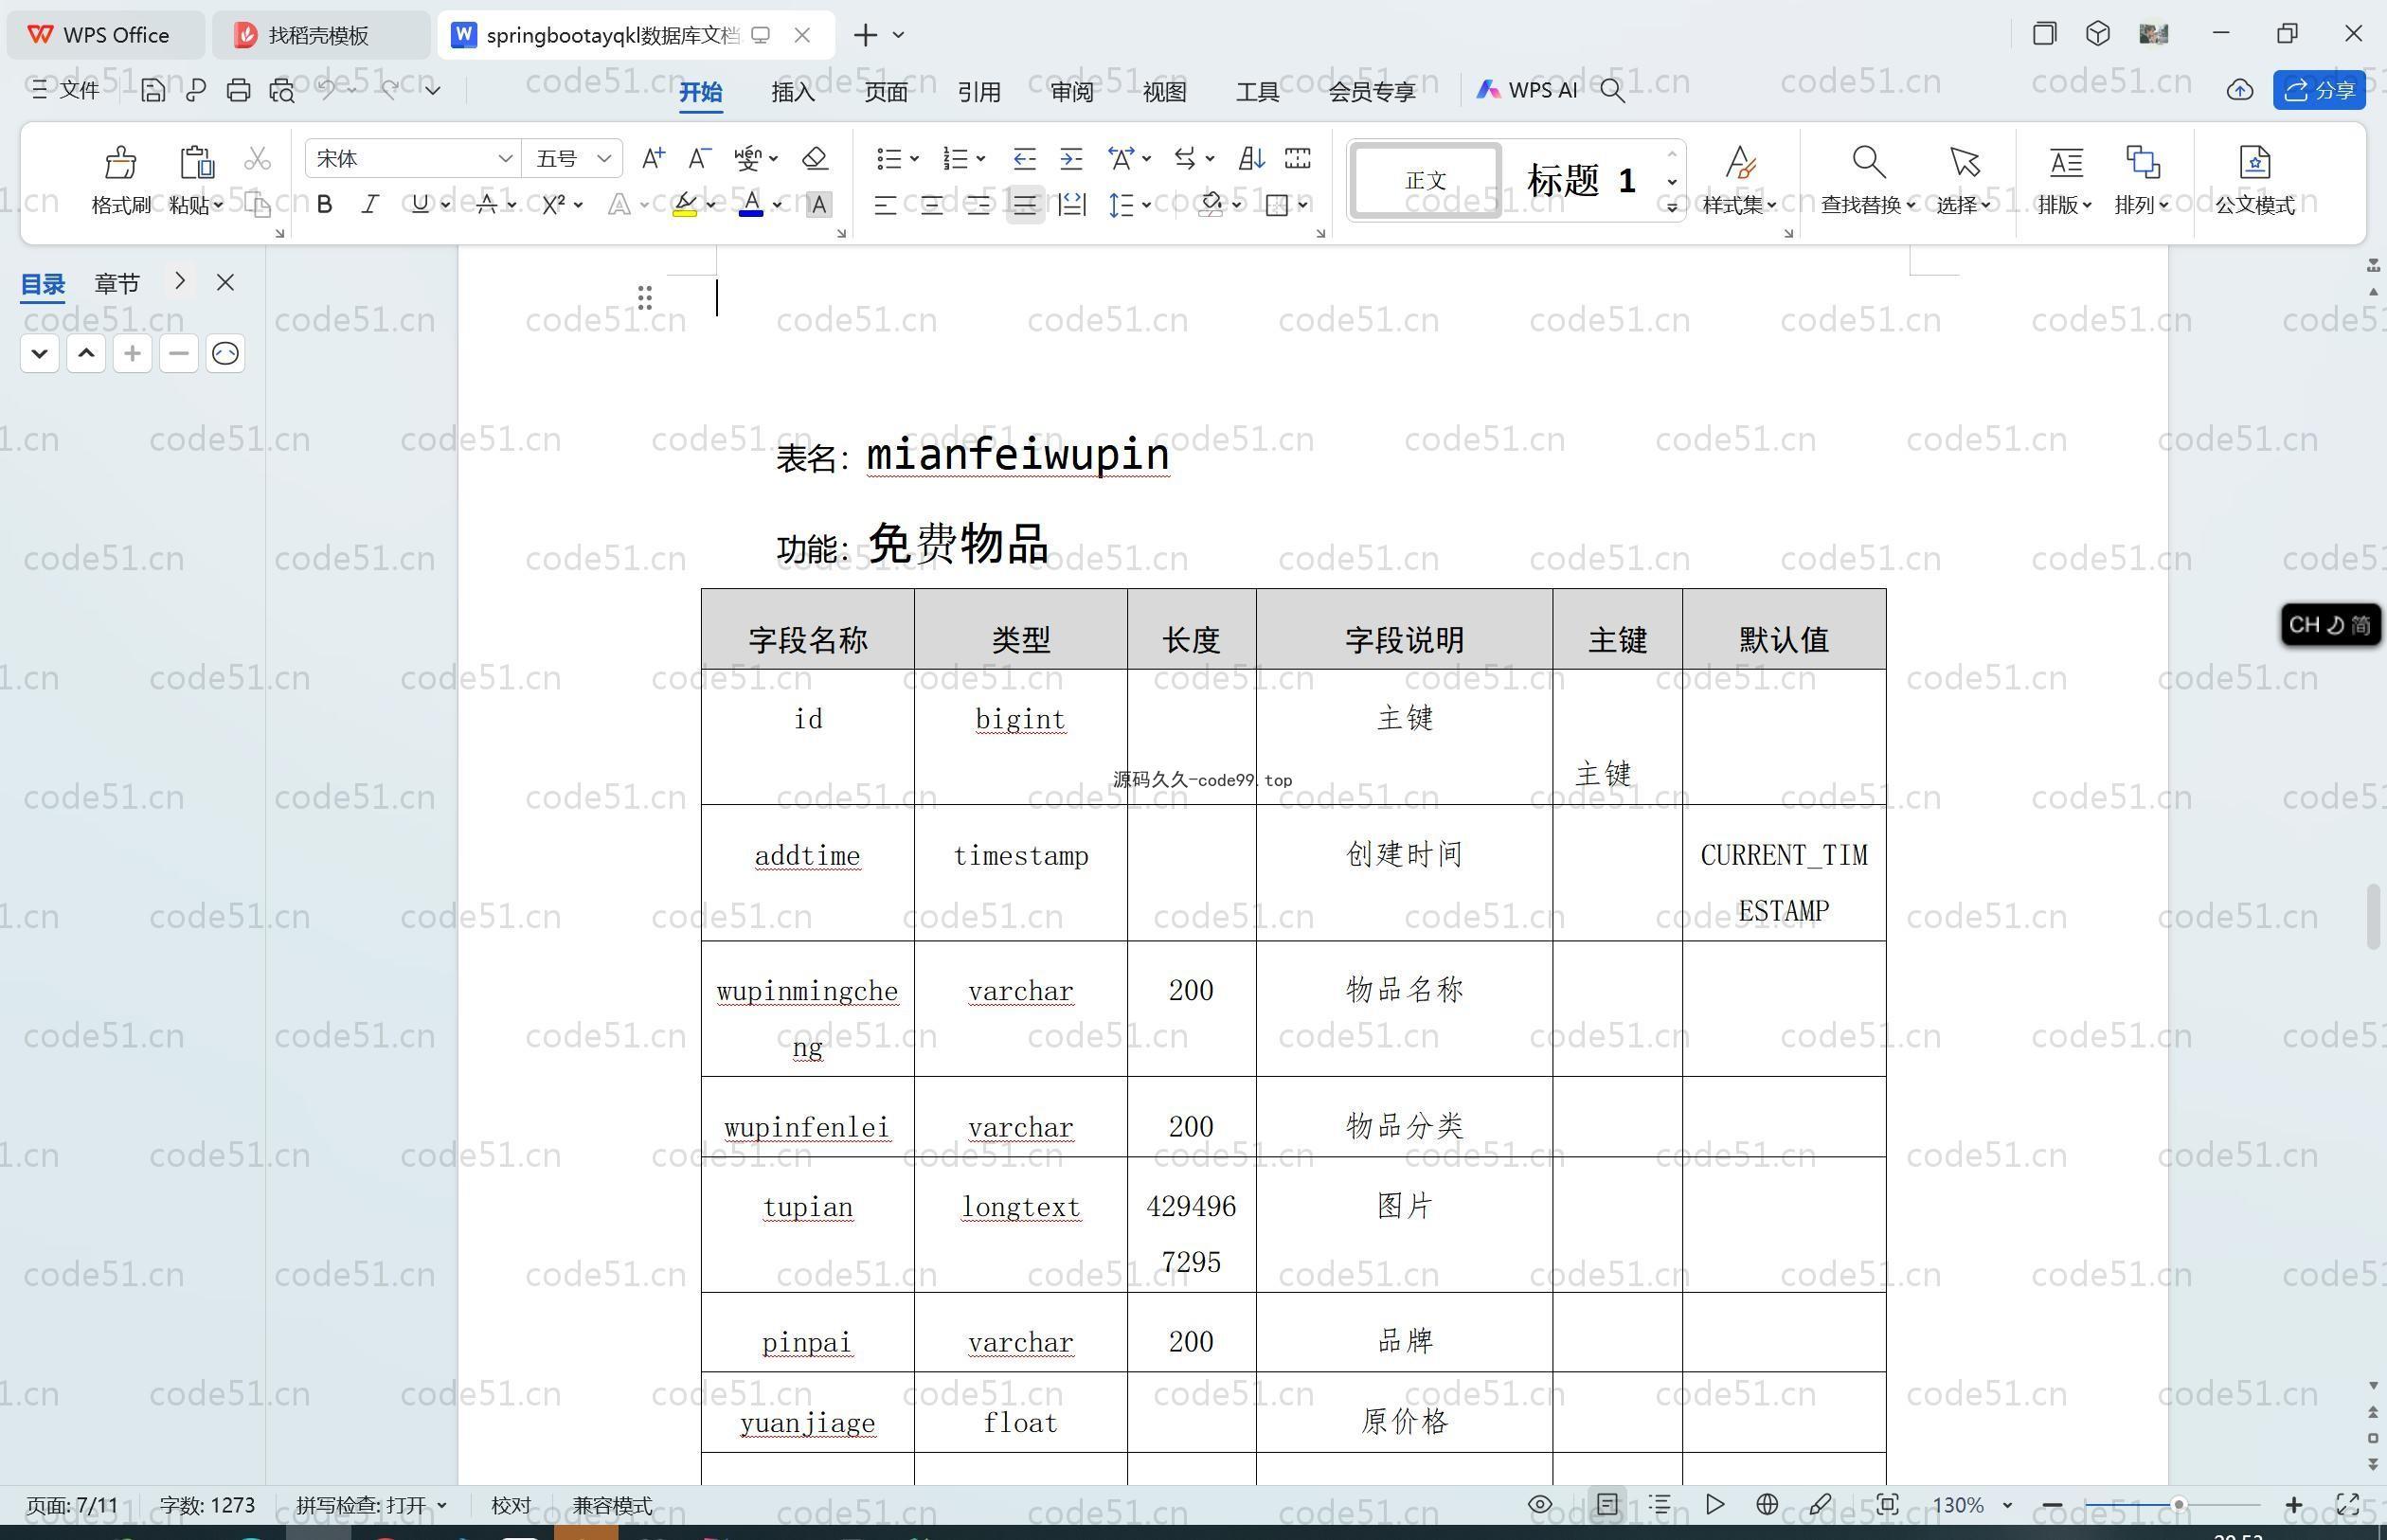Expand the line spacing dropdown
The width and height of the screenshot is (2387, 1540).
tap(1146, 205)
